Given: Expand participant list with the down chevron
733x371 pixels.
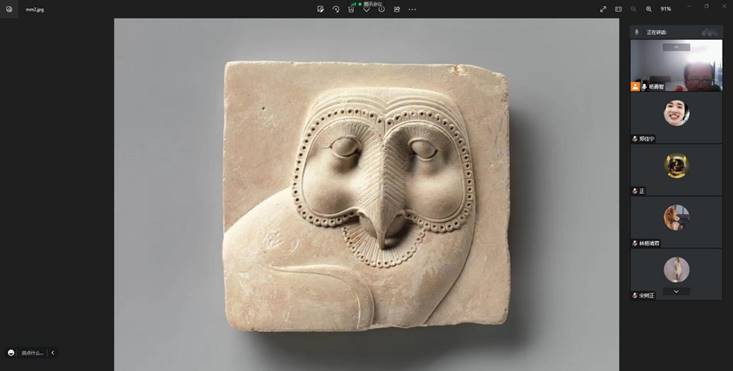Looking at the screenshot, I should coord(676,292).
